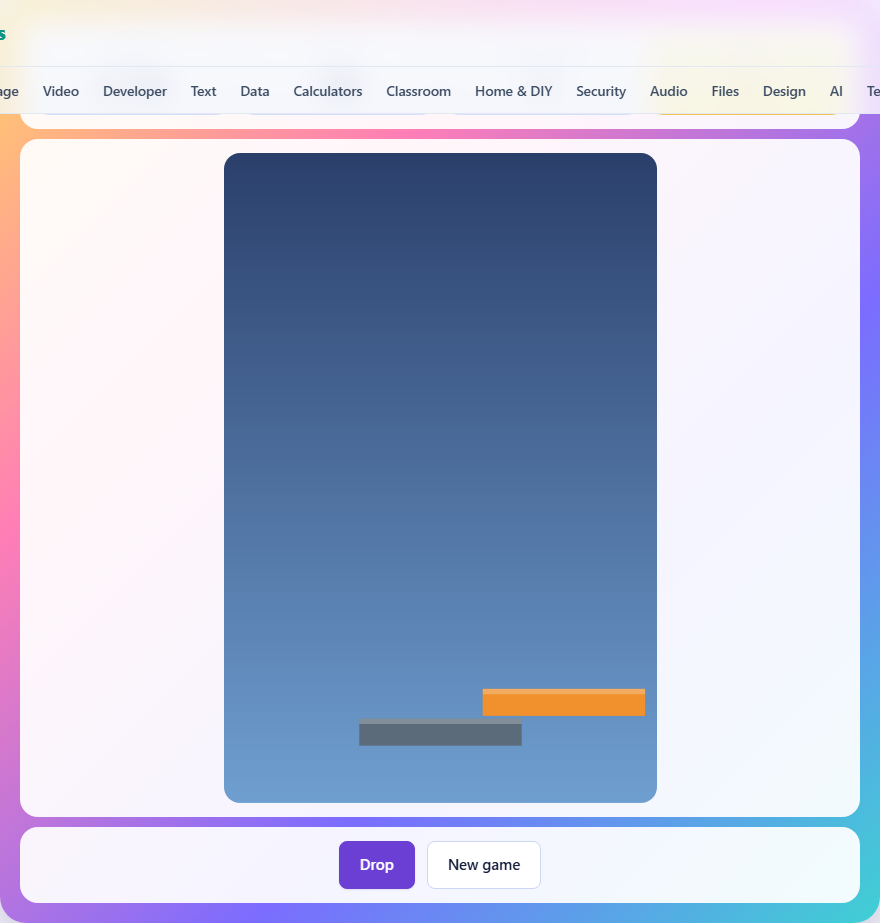The image size is (880, 923).
Task: Select the Classroom category
Action: 419,91
